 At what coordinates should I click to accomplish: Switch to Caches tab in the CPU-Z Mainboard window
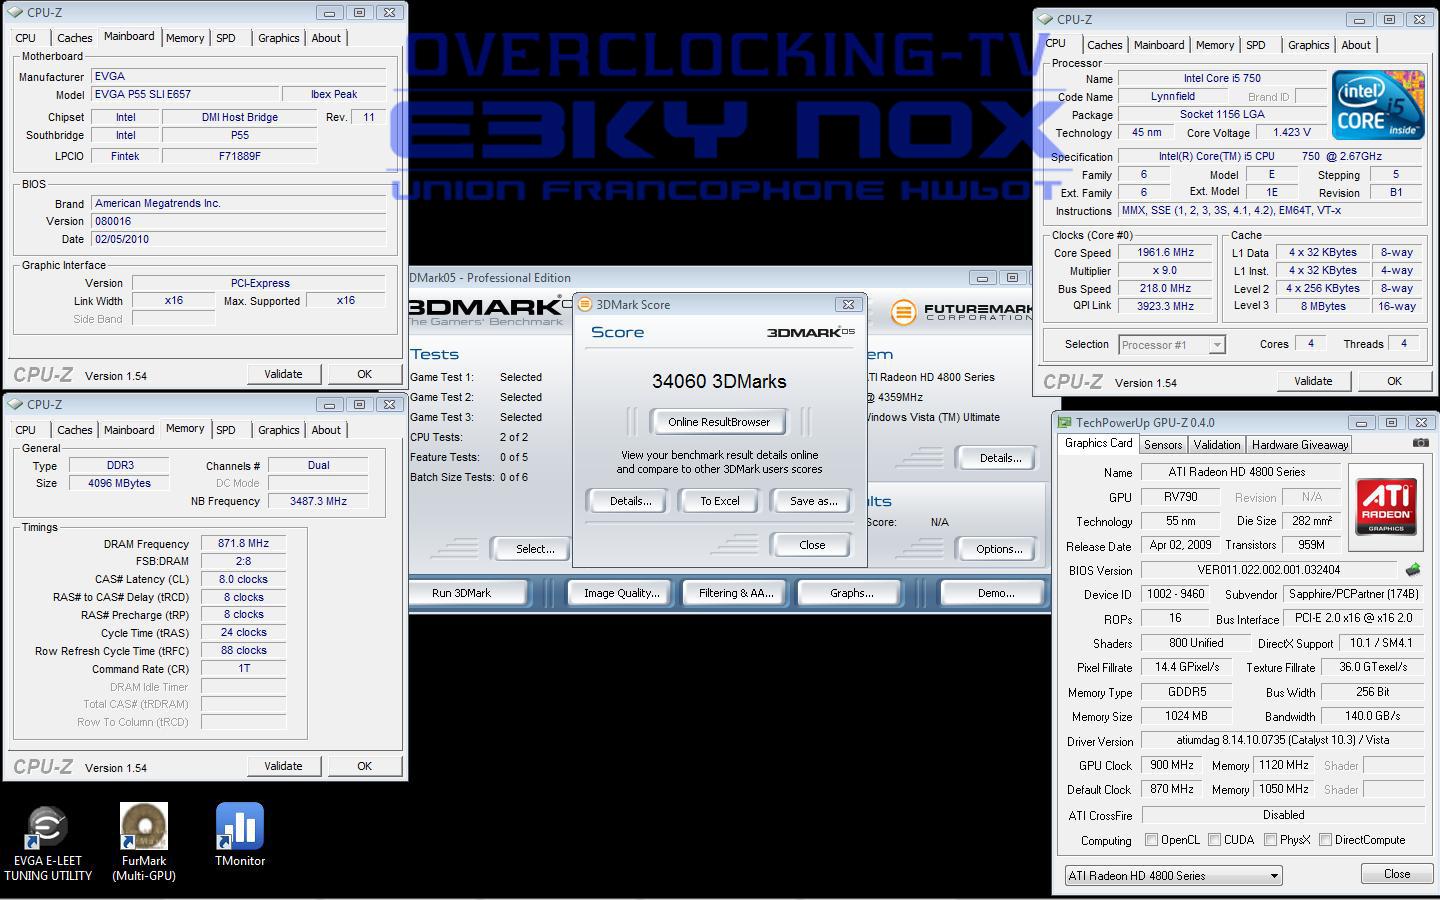[74, 38]
